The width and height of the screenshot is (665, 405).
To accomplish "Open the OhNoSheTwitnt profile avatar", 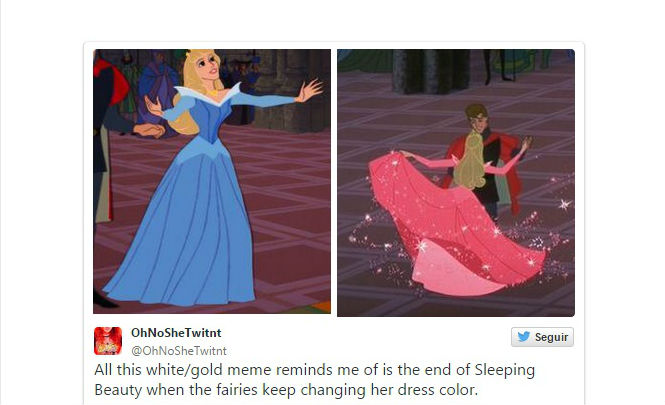I will (108, 341).
